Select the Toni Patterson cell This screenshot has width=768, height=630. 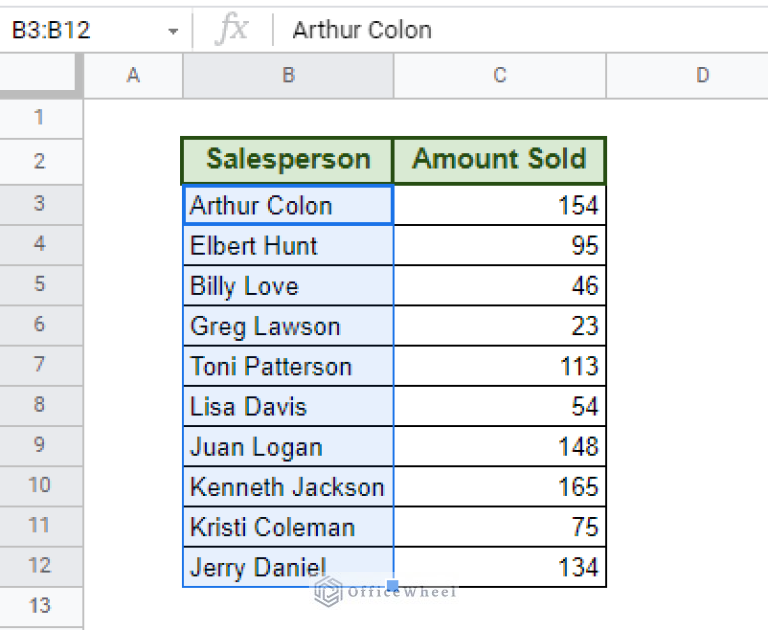288,366
